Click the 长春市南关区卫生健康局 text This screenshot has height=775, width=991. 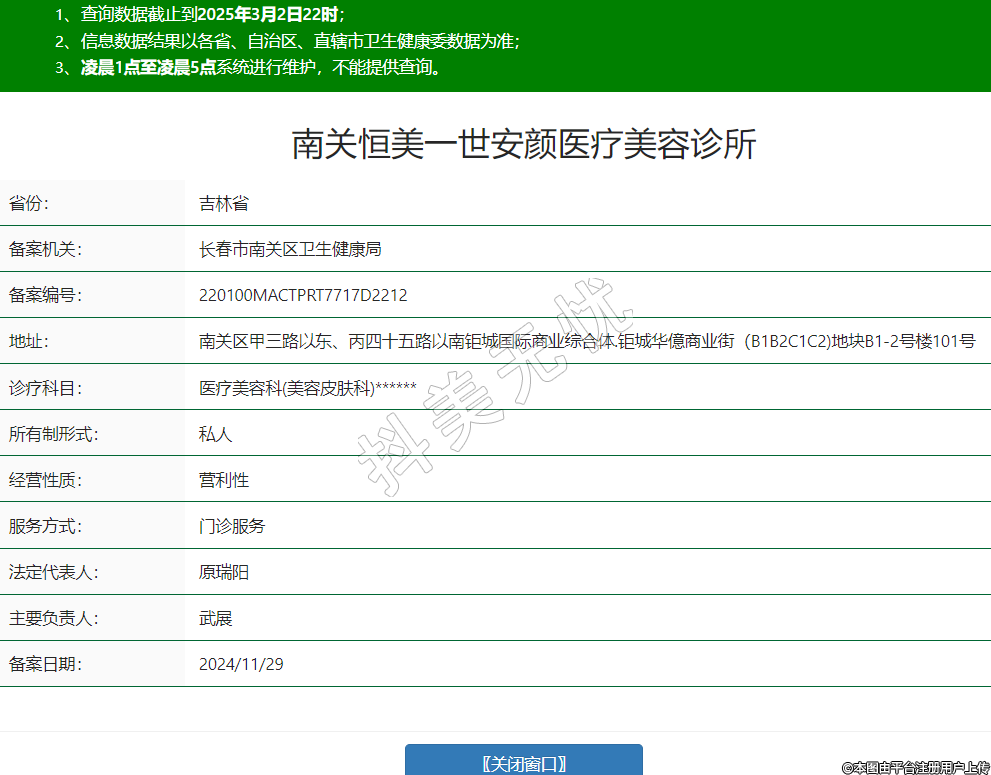(290, 249)
